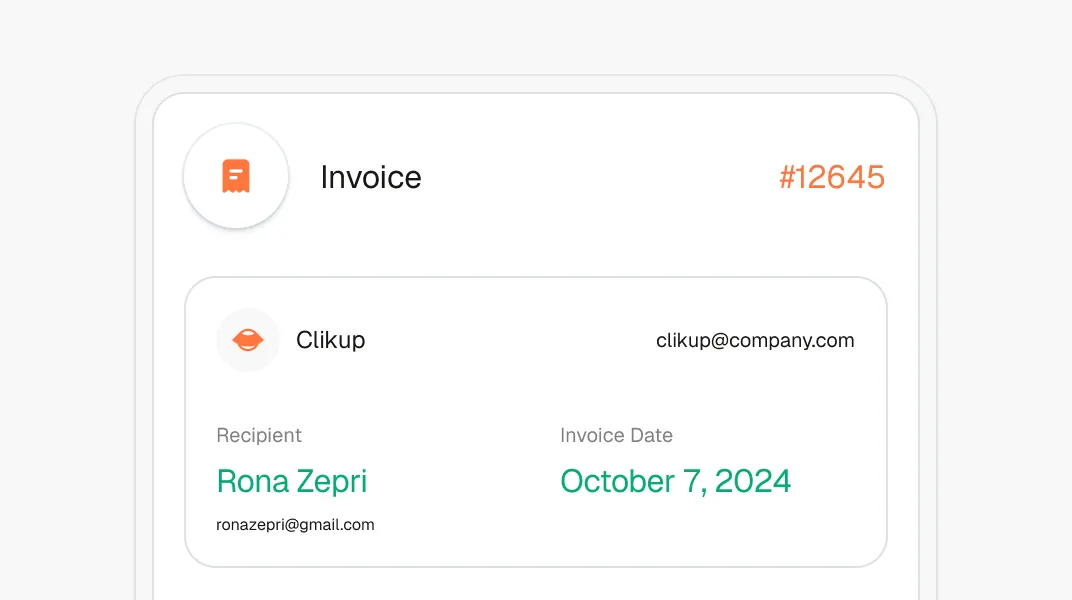1072x600 pixels.
Task: Select the Invoice heading text
Action: click(371, 177)
